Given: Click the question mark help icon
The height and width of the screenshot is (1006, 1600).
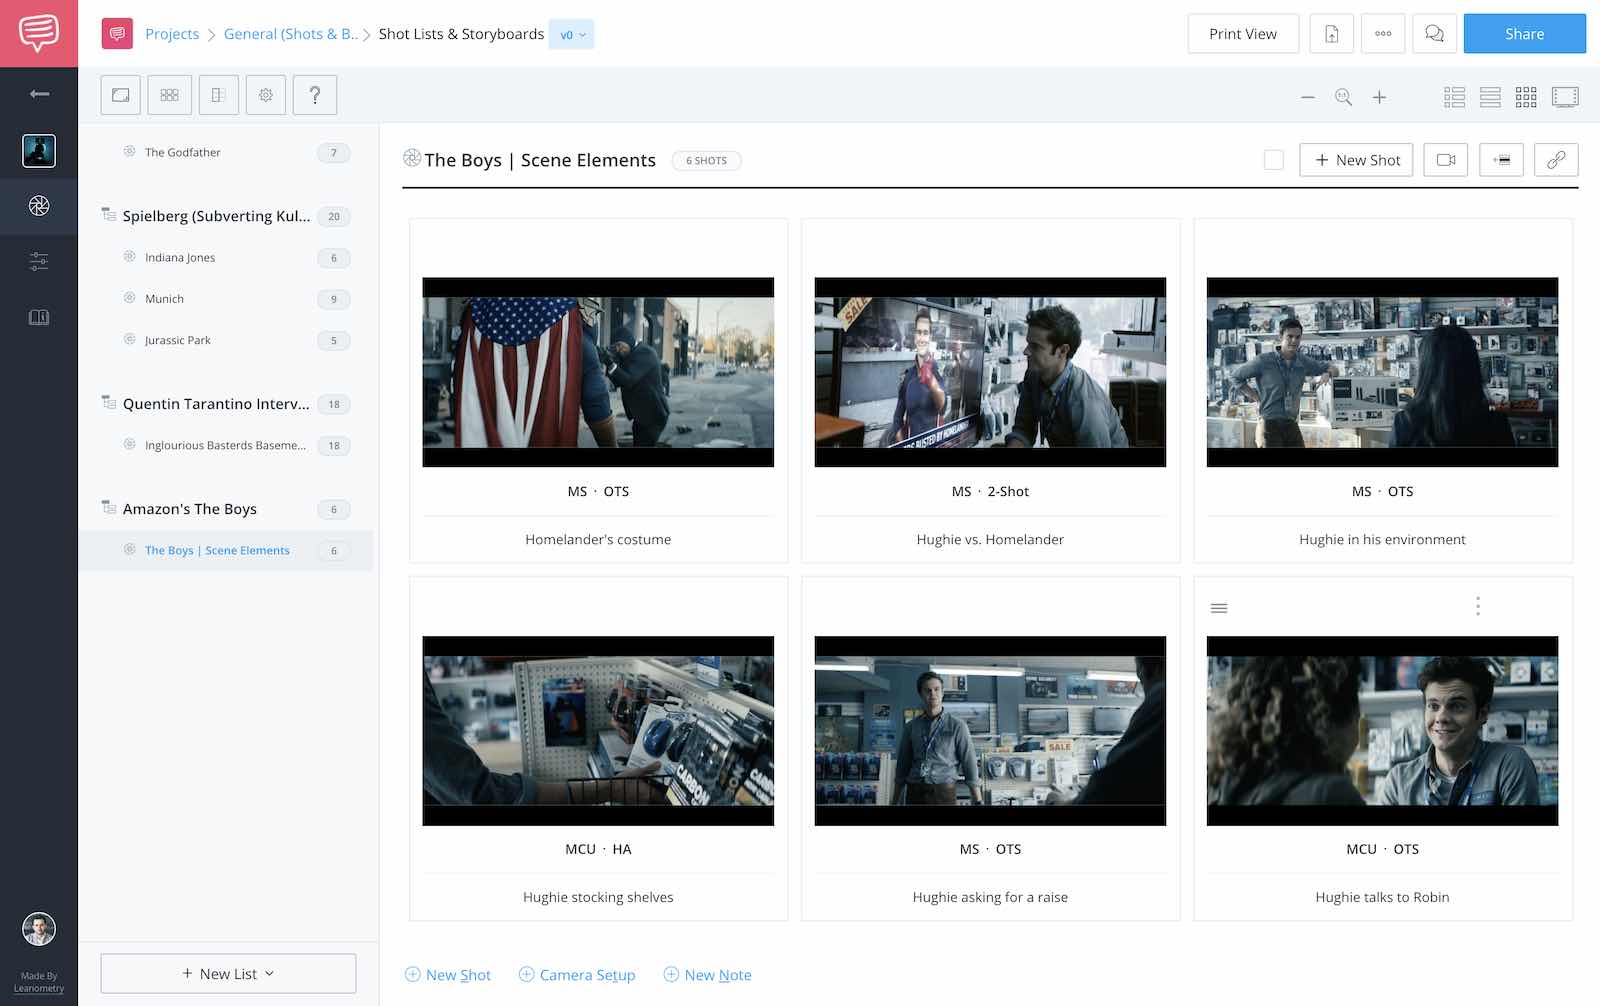Looking at the screenshot, I should (315, 95).
